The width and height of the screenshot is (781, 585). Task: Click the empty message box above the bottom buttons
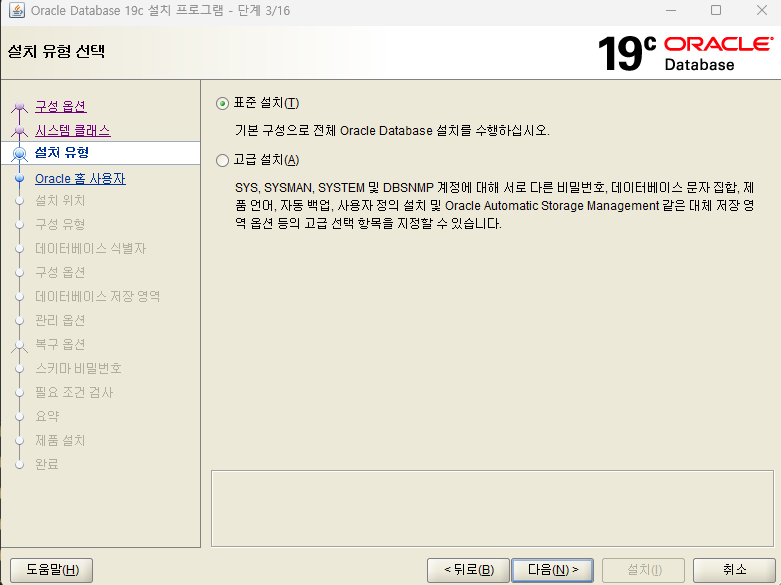pos(492,508)
